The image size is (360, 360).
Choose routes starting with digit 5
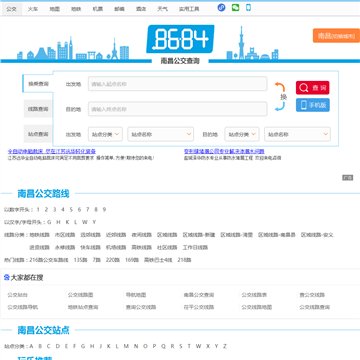point(71,210)
